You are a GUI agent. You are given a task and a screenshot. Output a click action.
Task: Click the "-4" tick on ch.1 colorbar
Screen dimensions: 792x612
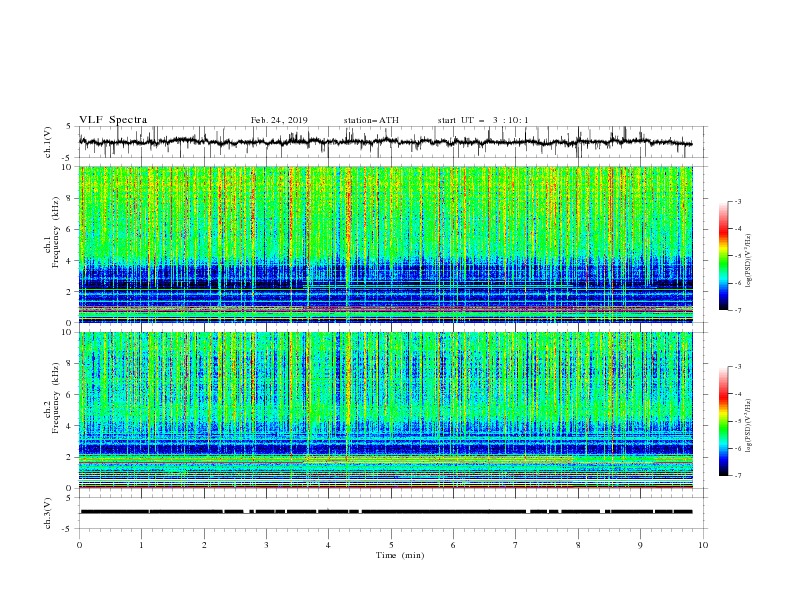point(738,229)
